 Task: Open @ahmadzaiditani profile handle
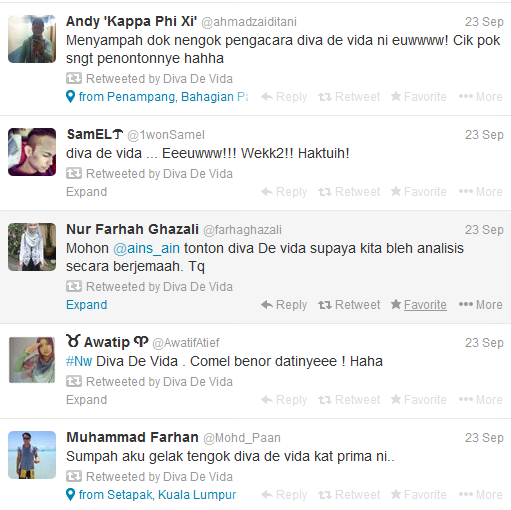(249, 22)
